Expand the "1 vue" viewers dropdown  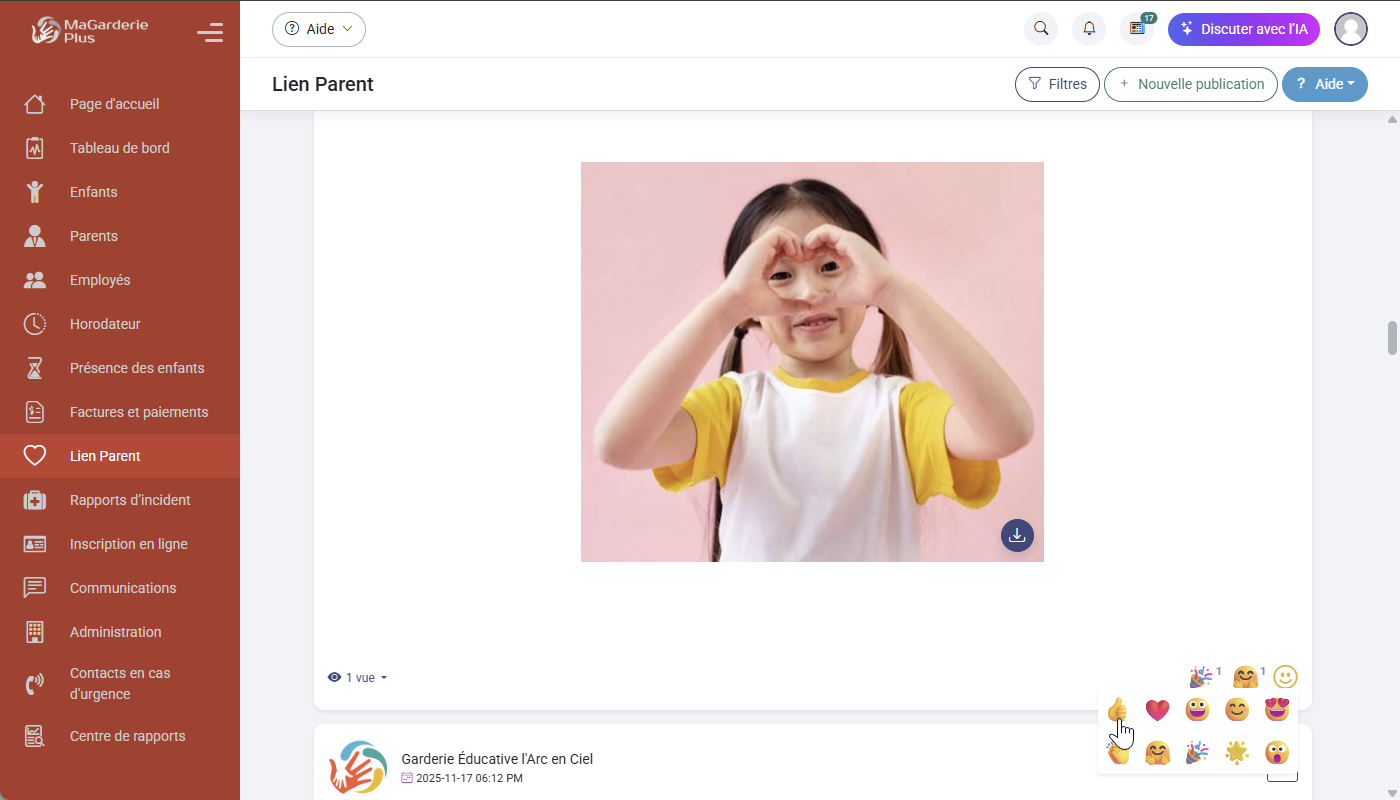358,678
